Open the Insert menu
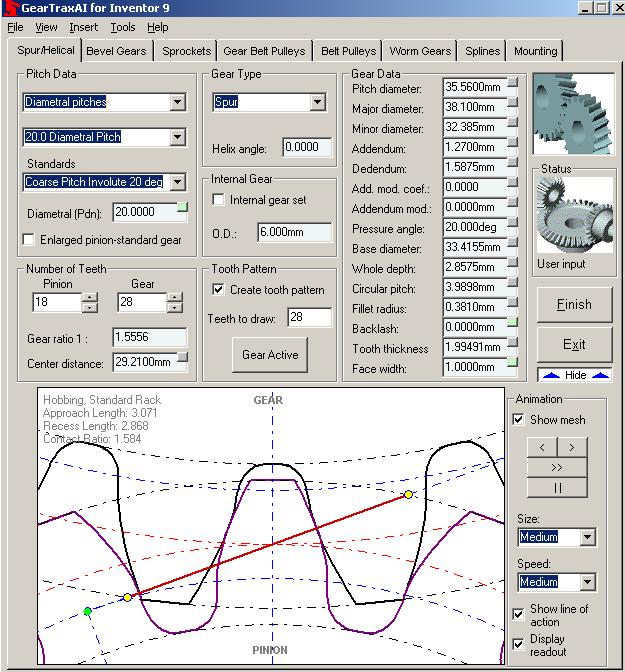 84,27
